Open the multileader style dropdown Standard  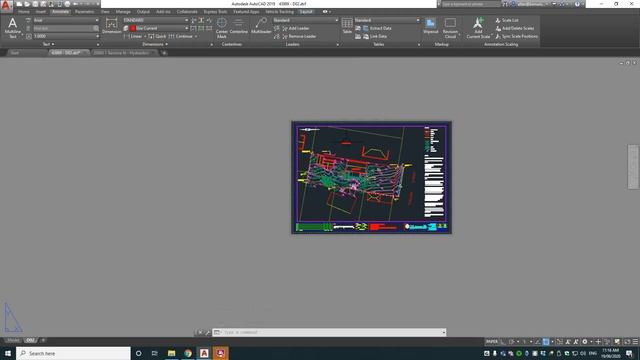pos(305,20)
